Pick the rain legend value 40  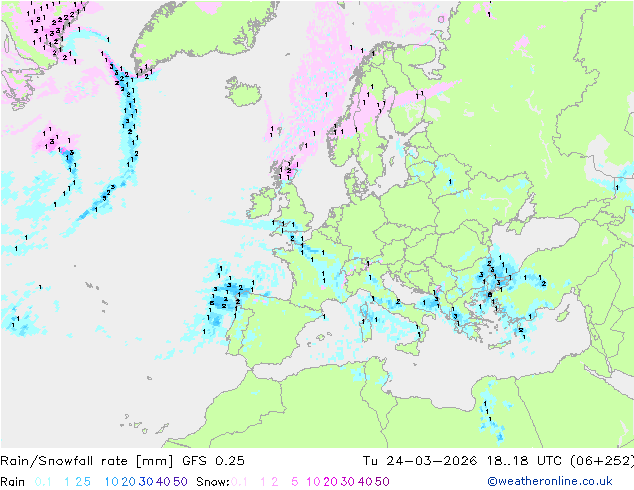point(163,482)
